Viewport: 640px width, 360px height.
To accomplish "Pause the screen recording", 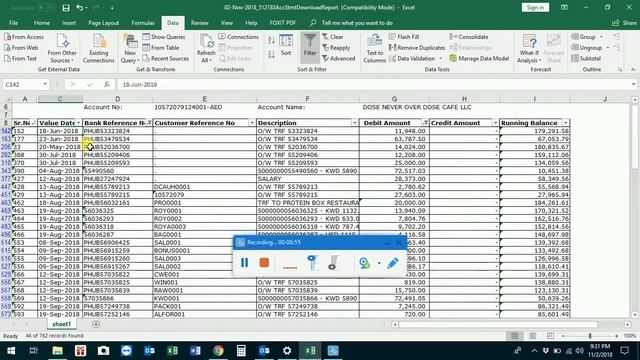I will click(244, 262).
